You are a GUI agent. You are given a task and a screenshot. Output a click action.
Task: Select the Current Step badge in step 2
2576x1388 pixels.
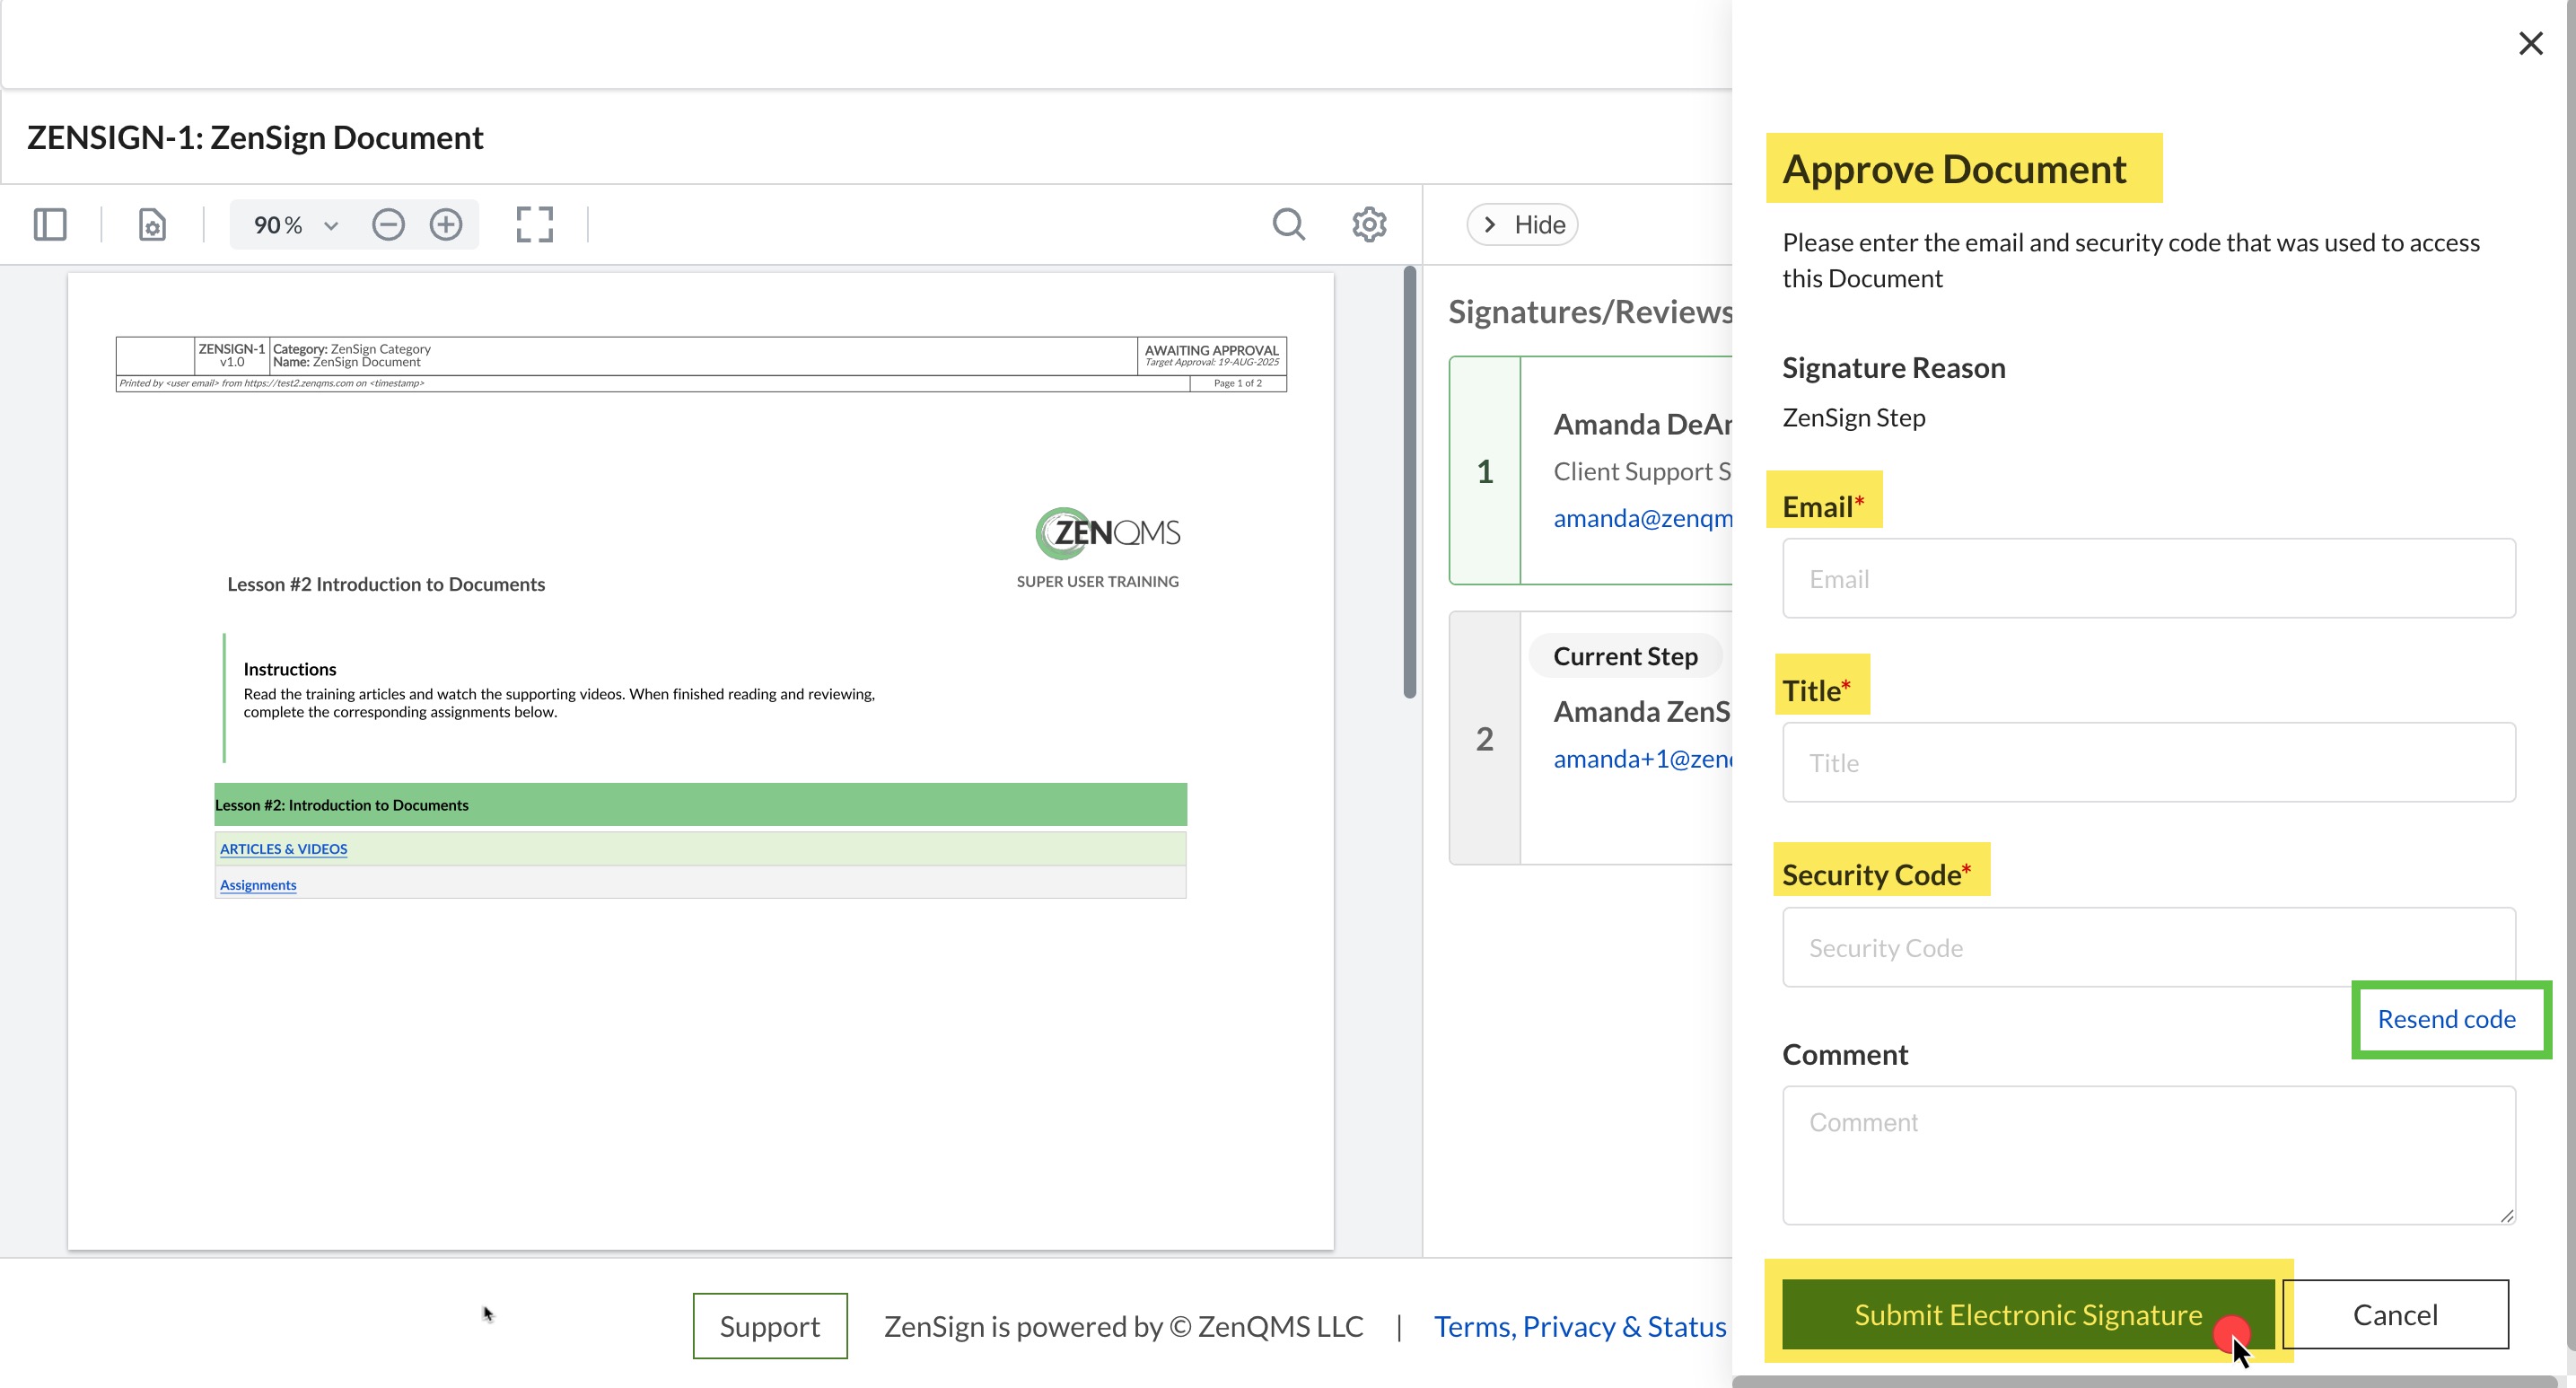pos(1625,656)
